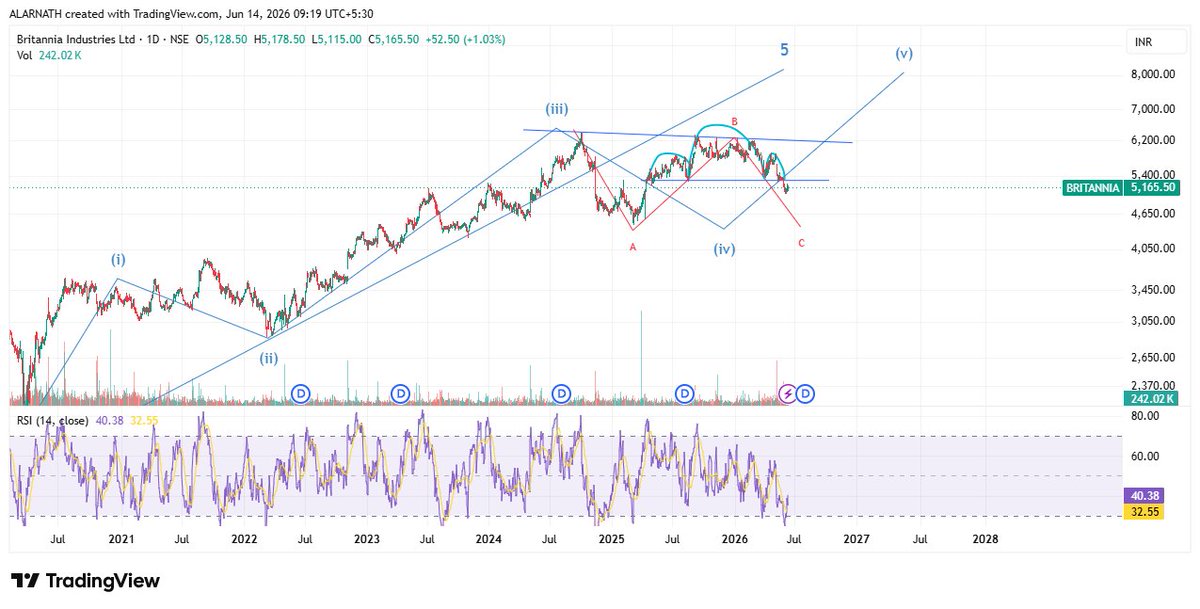Click the dividend D marker in 2023

click(401, 393)
